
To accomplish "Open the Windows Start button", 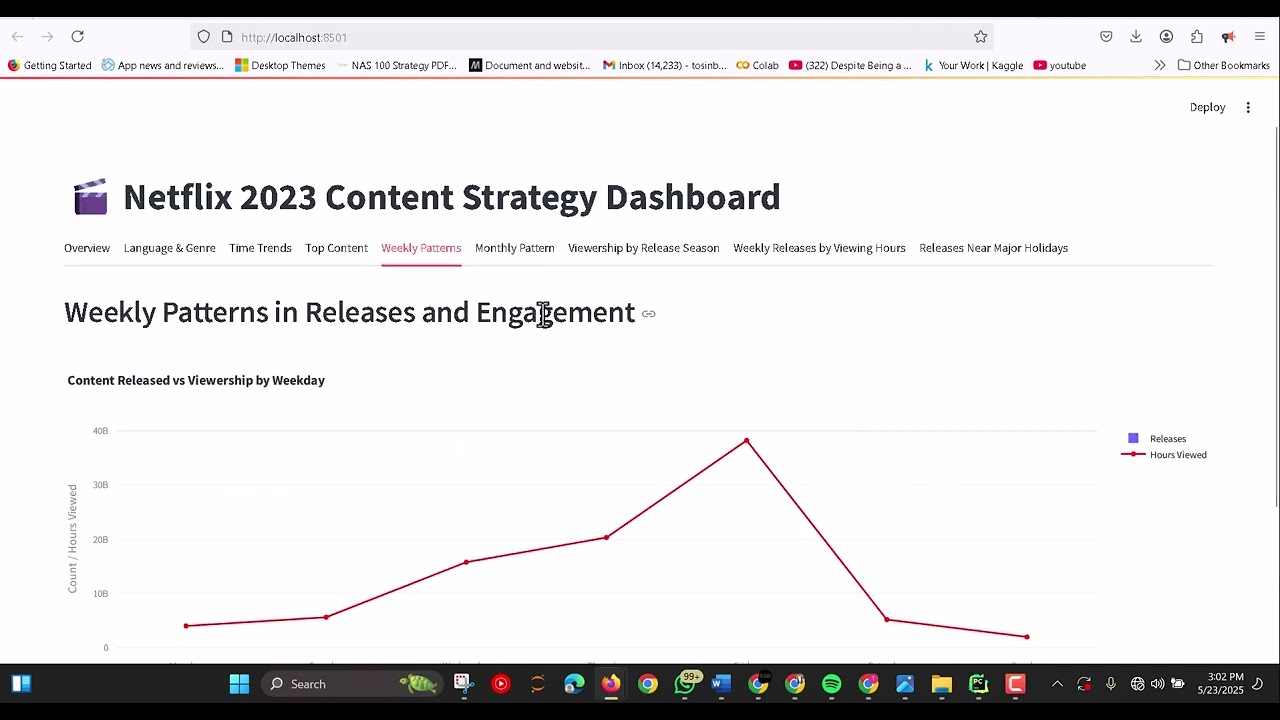I will (239, 684).
